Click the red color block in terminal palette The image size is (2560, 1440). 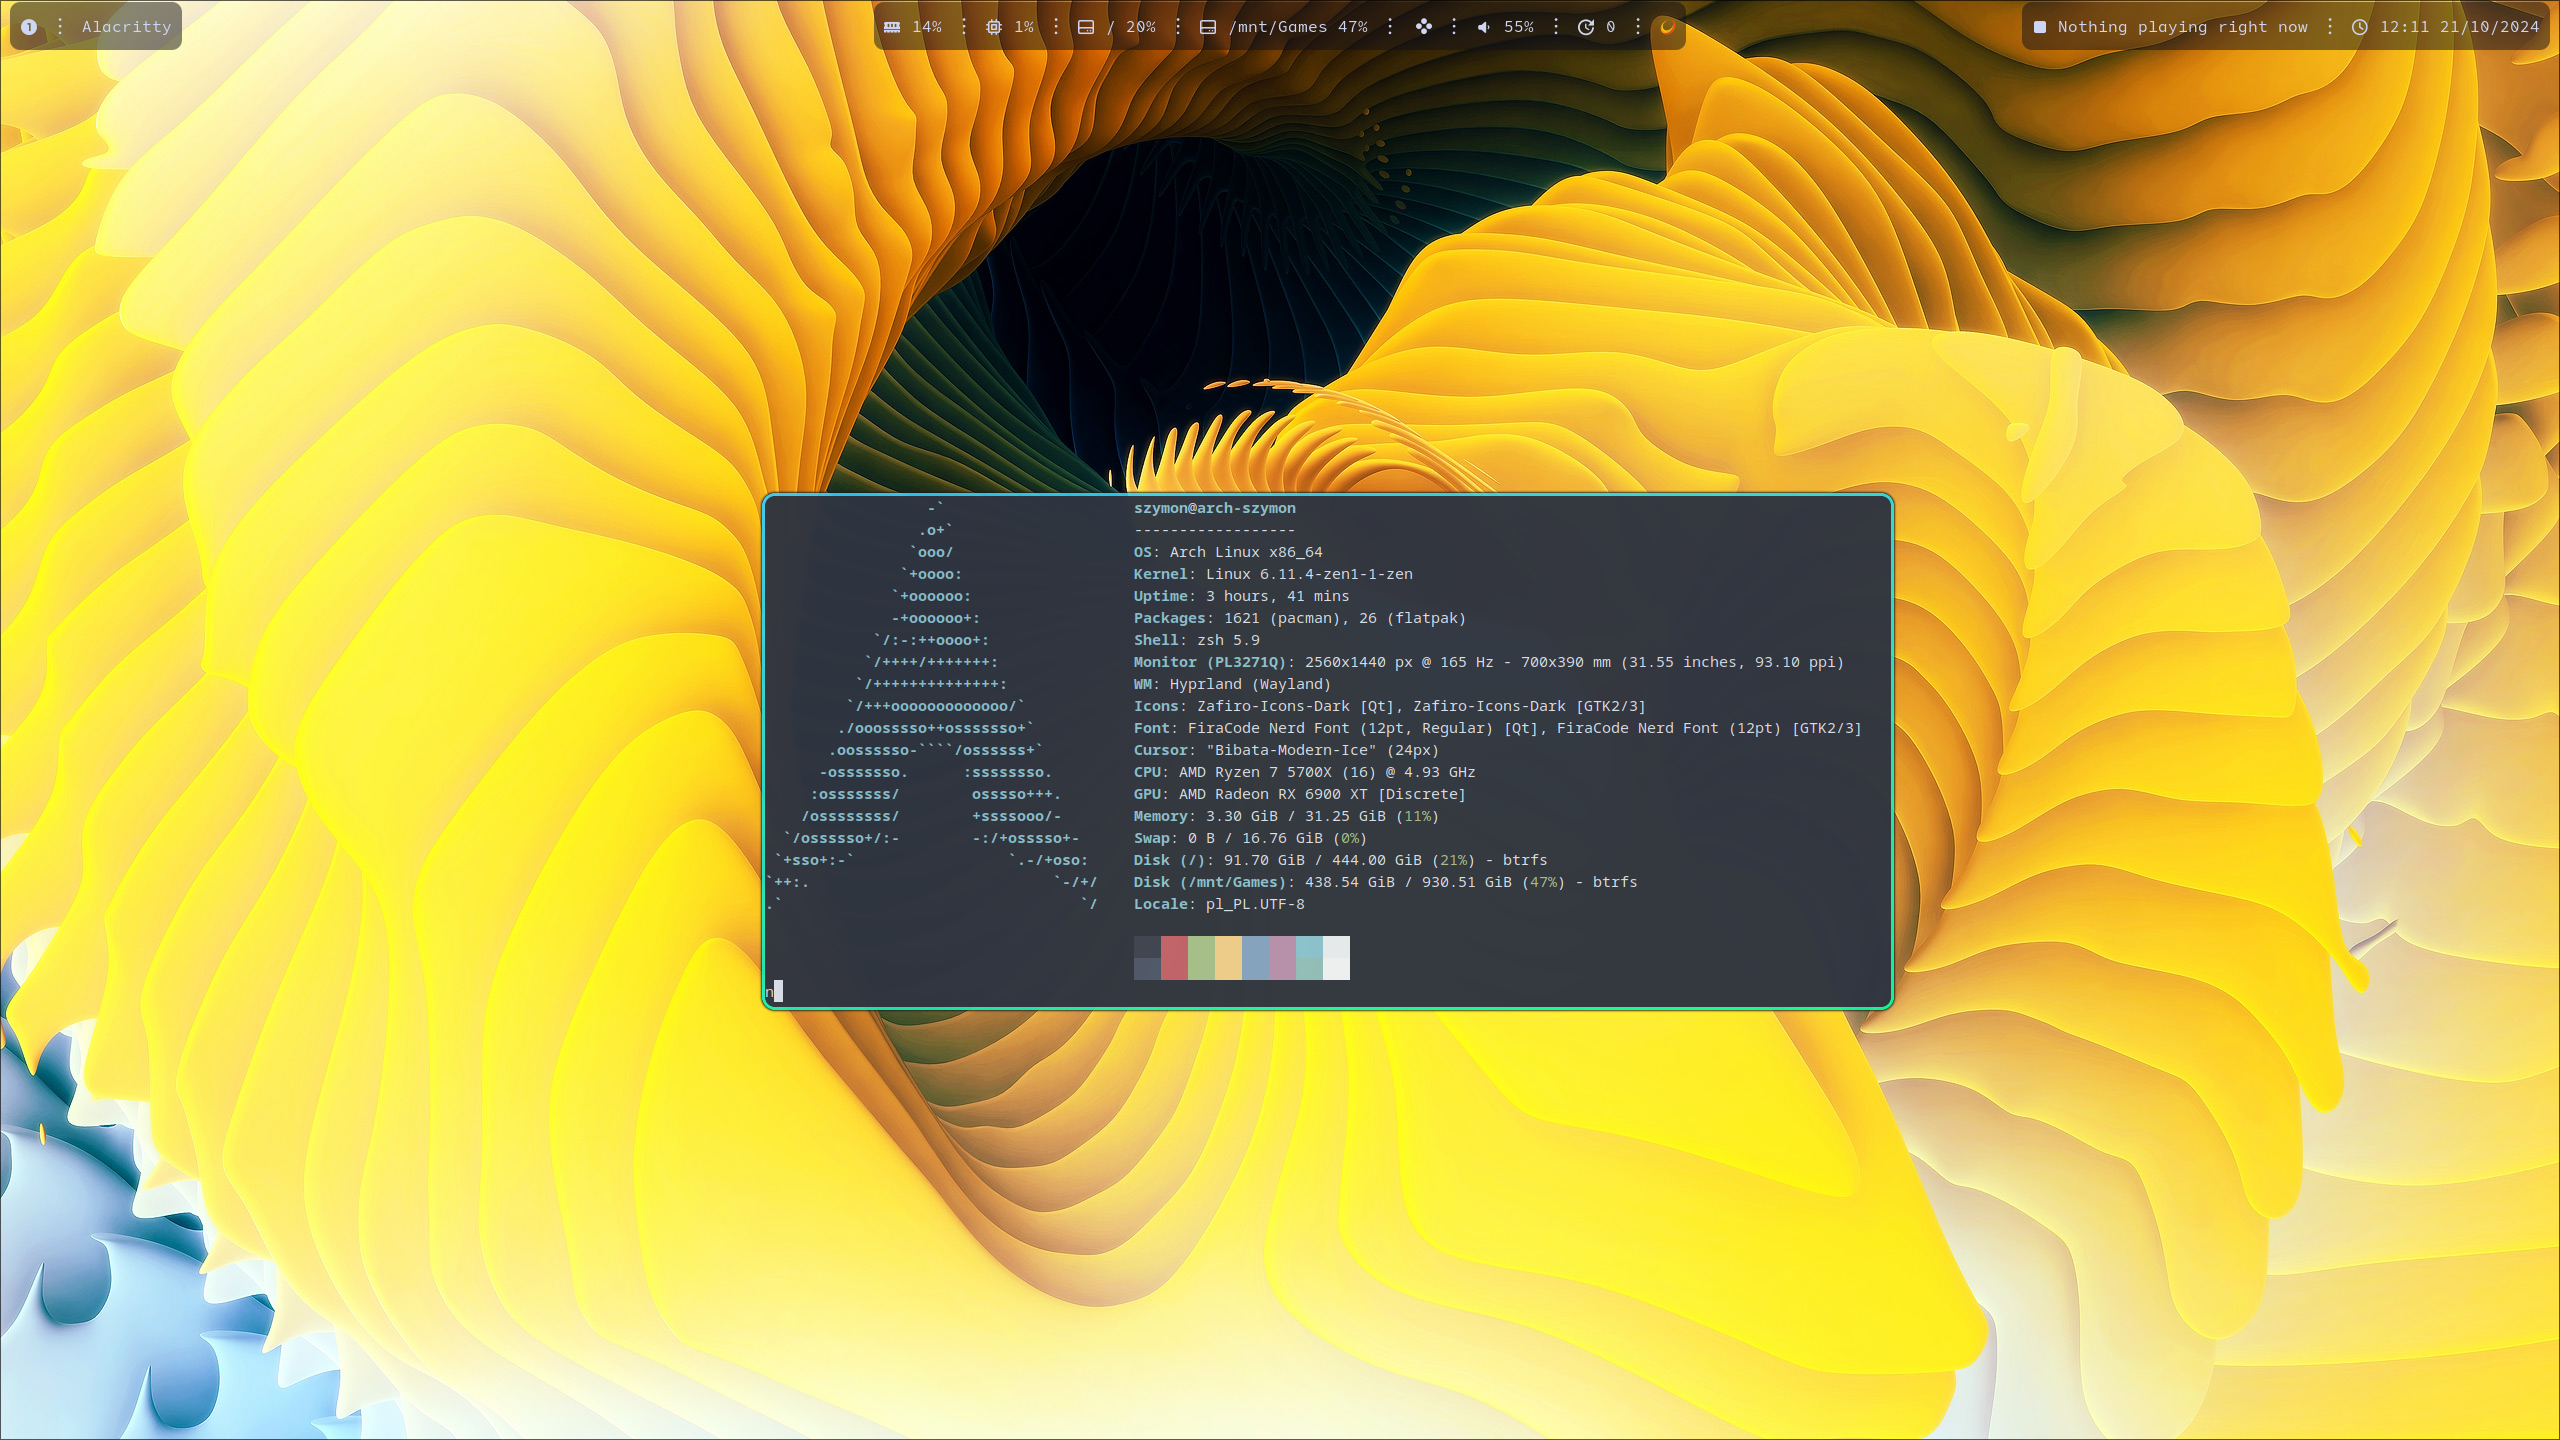(1174, 958)
